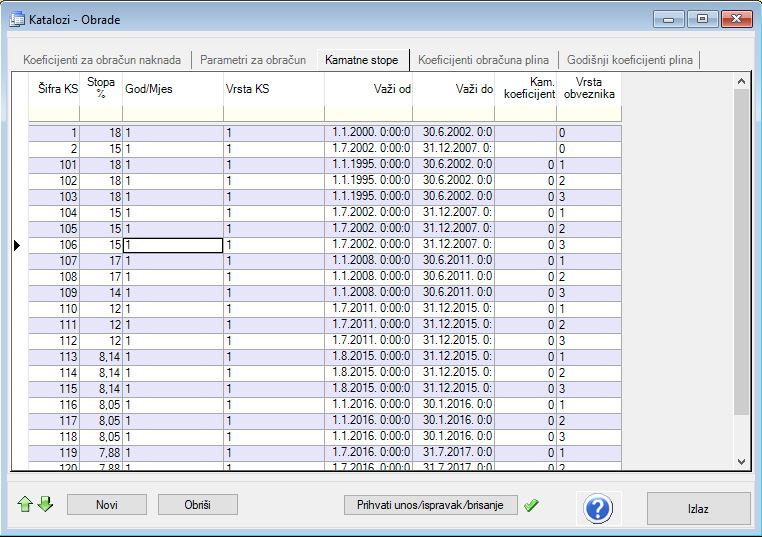Close the Katalozi - Obrade window
The height and width of the screenshot is (537, 762).
click(x=737, y=19)
